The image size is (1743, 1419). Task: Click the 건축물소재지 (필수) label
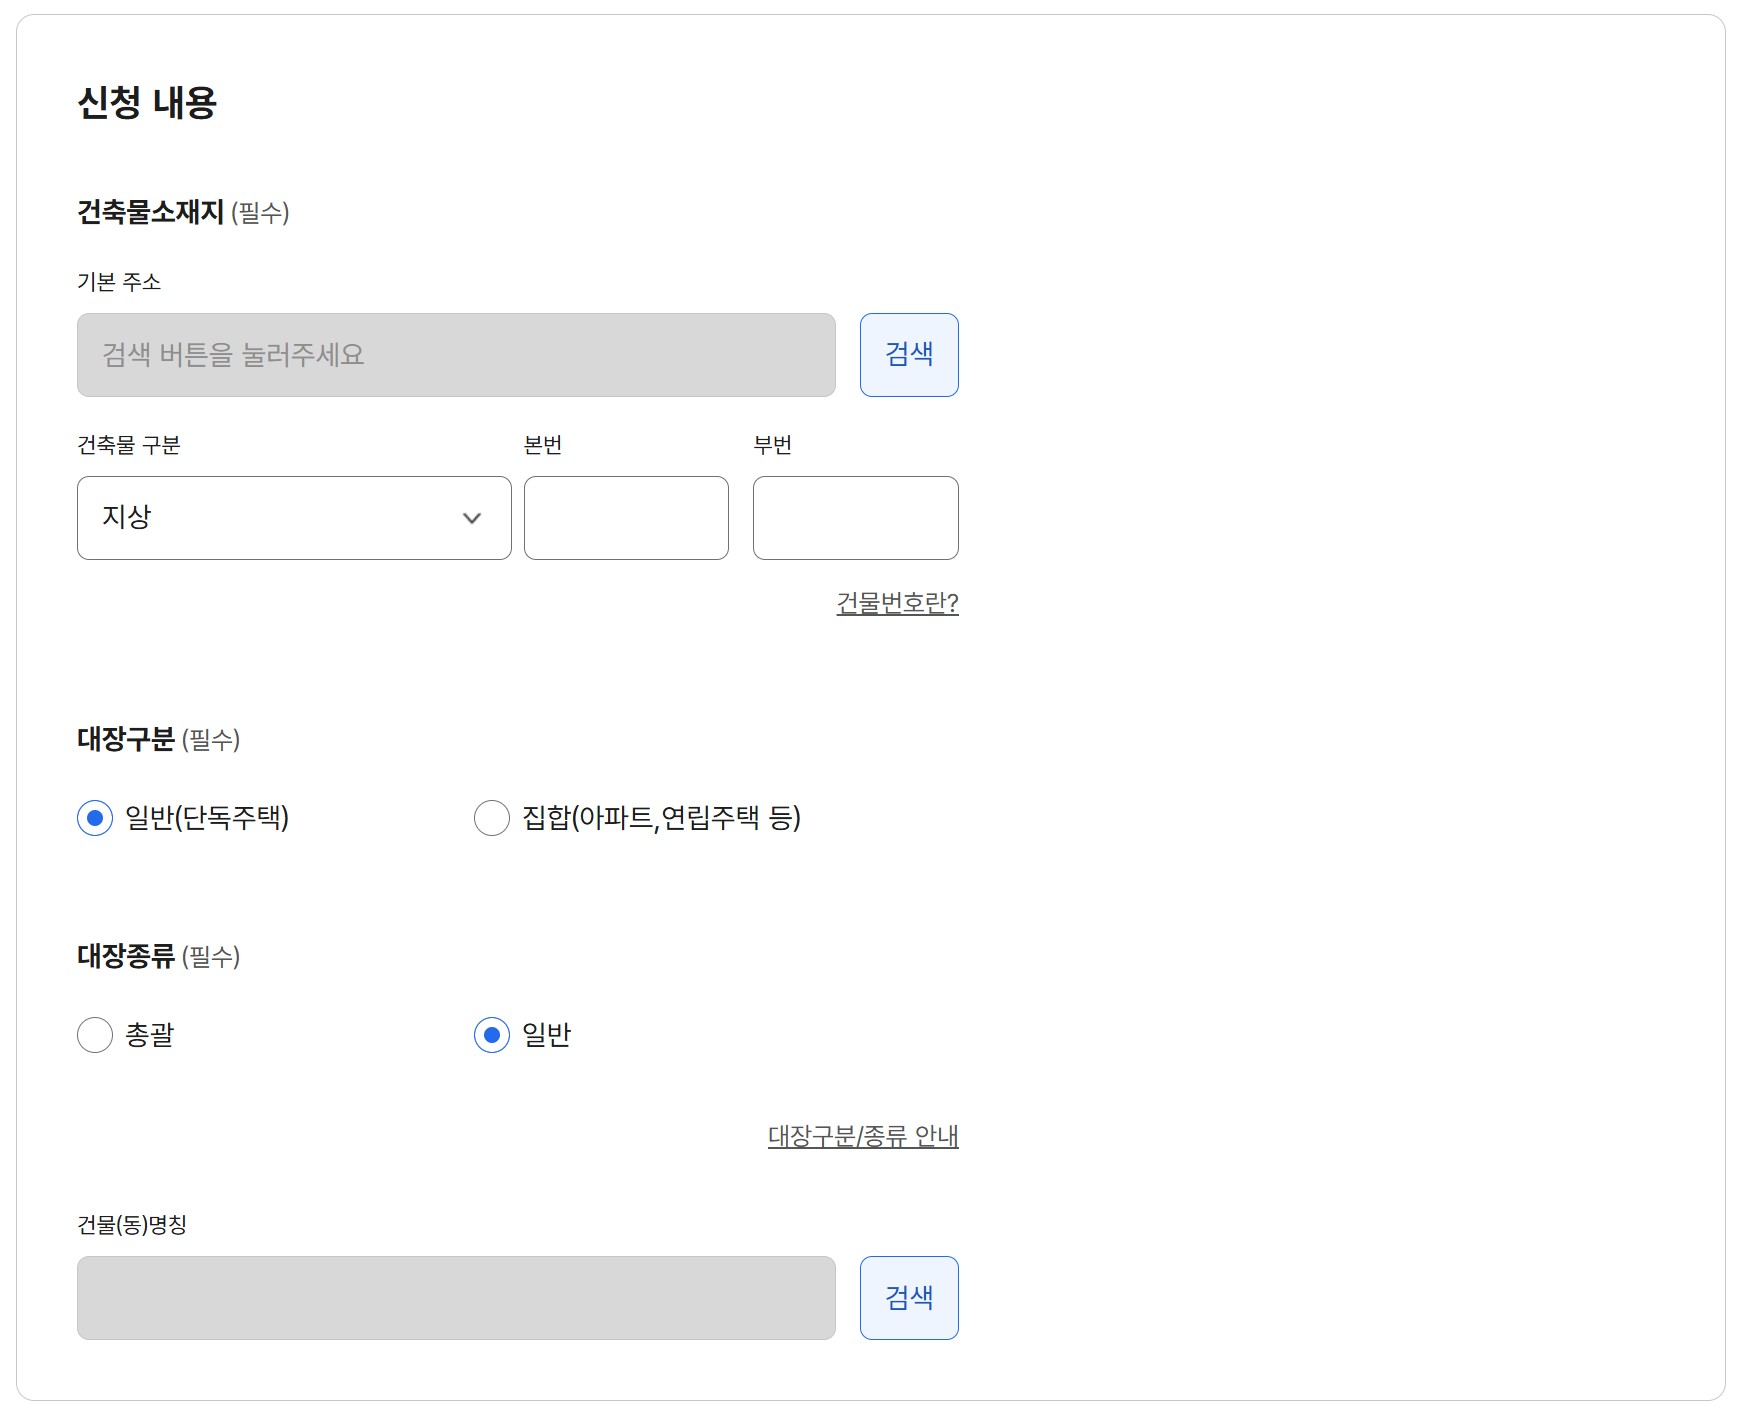[x=183, y=212]
